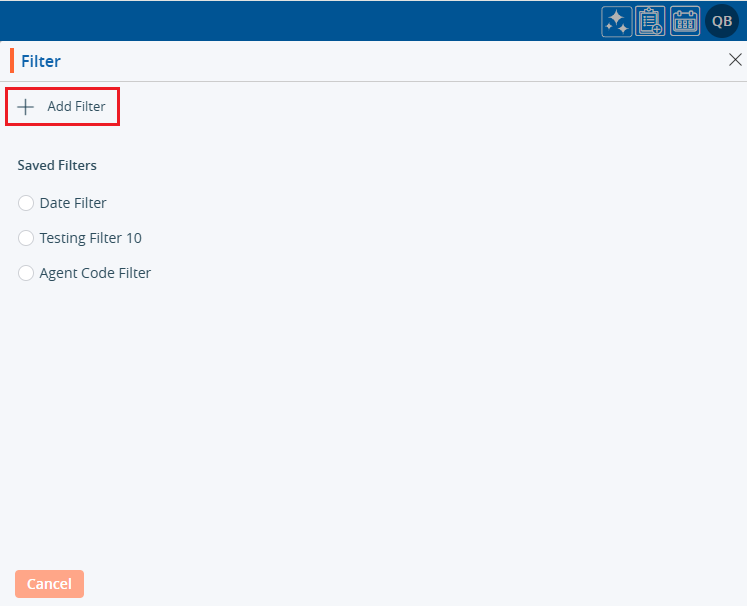The width and height of the screenshot is (747, 606).
Task: Open the AI sparkle assistant icon
Action: 616,21
